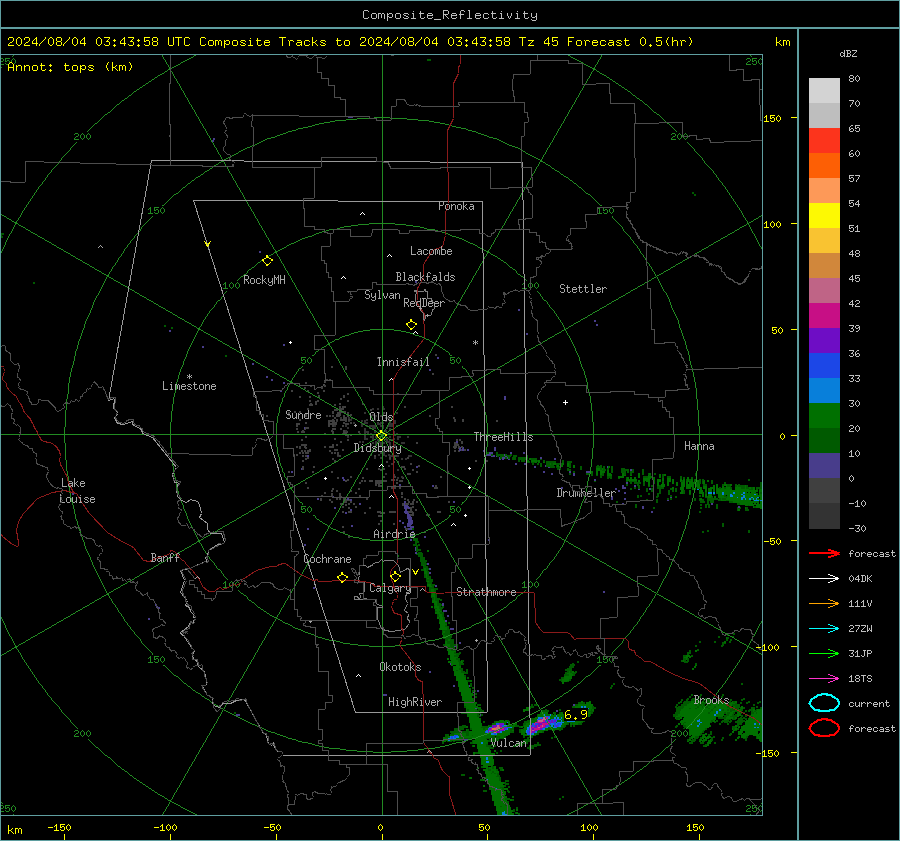Click the Airdrie town label
This screenshot has width=900, height=841.
(x=394, y=534)
